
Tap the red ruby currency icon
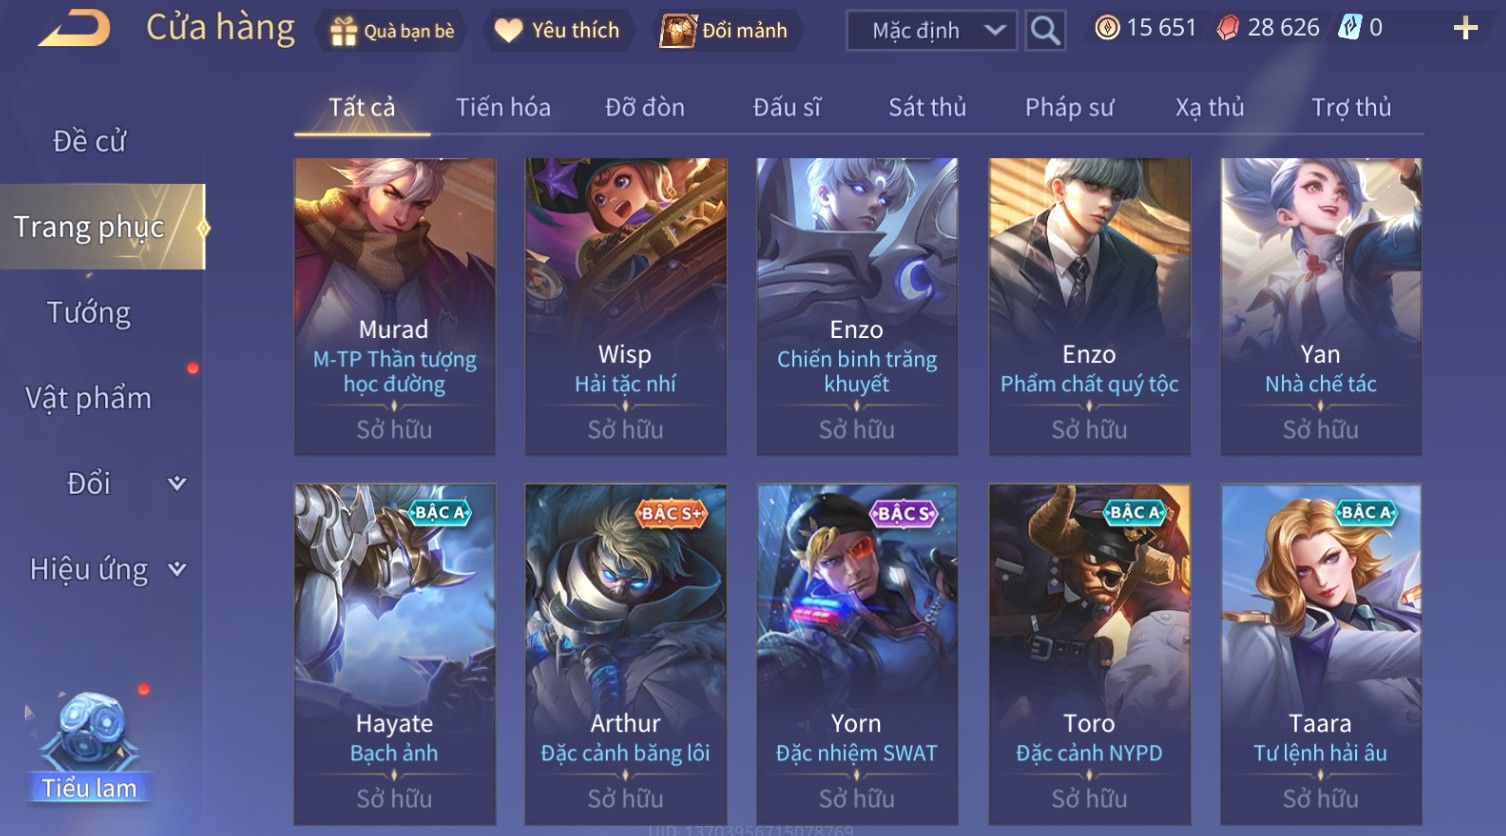coord(1227,28)
